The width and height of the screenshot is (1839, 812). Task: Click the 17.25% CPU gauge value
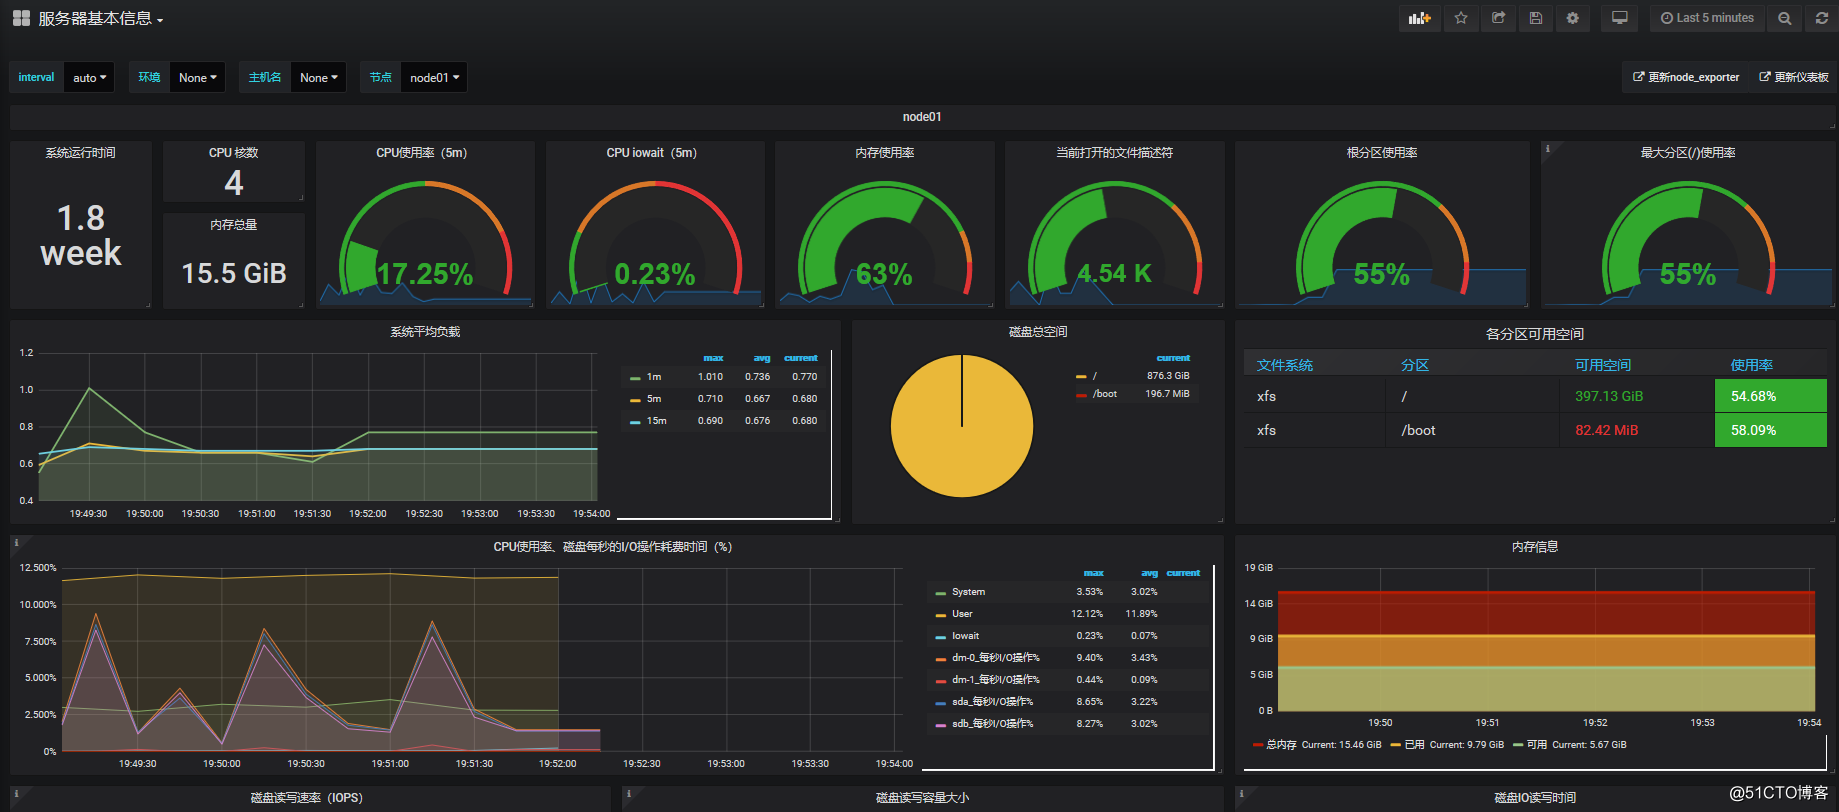[x=425, y=274]
